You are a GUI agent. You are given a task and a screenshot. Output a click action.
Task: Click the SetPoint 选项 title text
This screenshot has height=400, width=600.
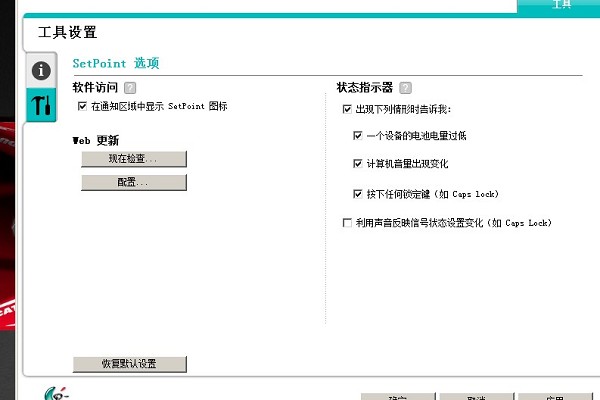[x=116, y=63]
